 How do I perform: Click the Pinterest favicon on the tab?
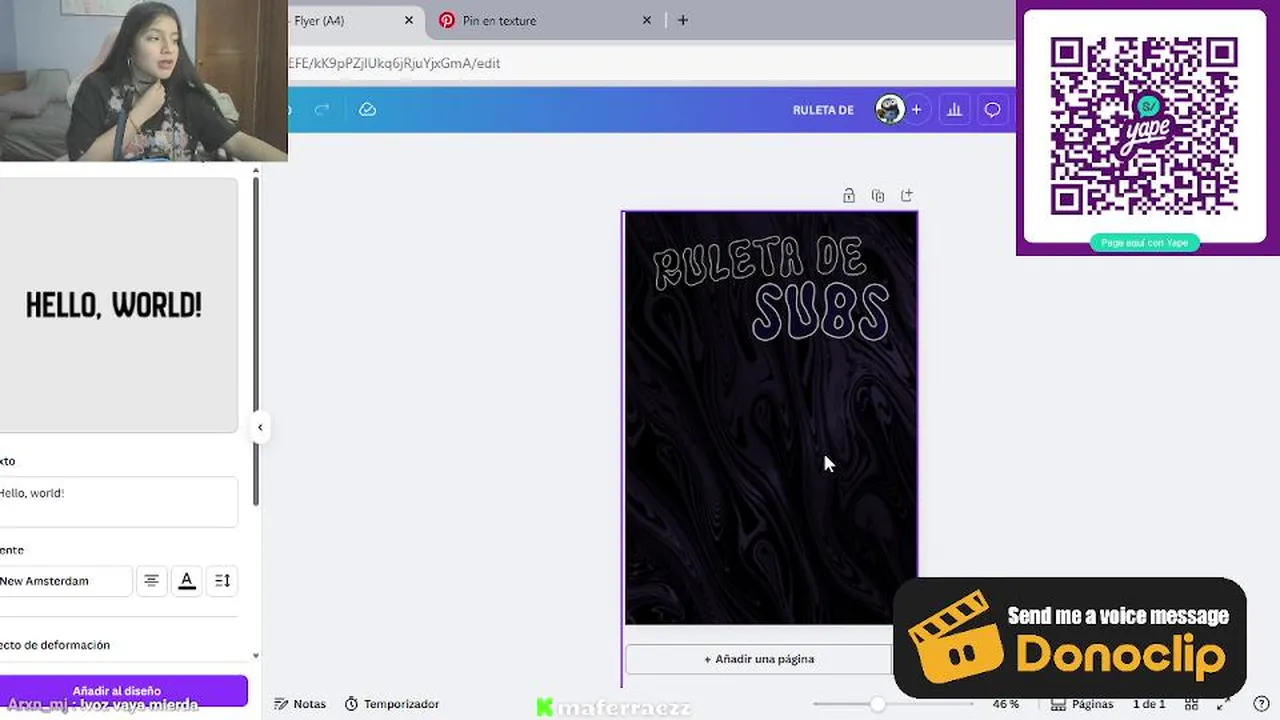tap(446, 20)
